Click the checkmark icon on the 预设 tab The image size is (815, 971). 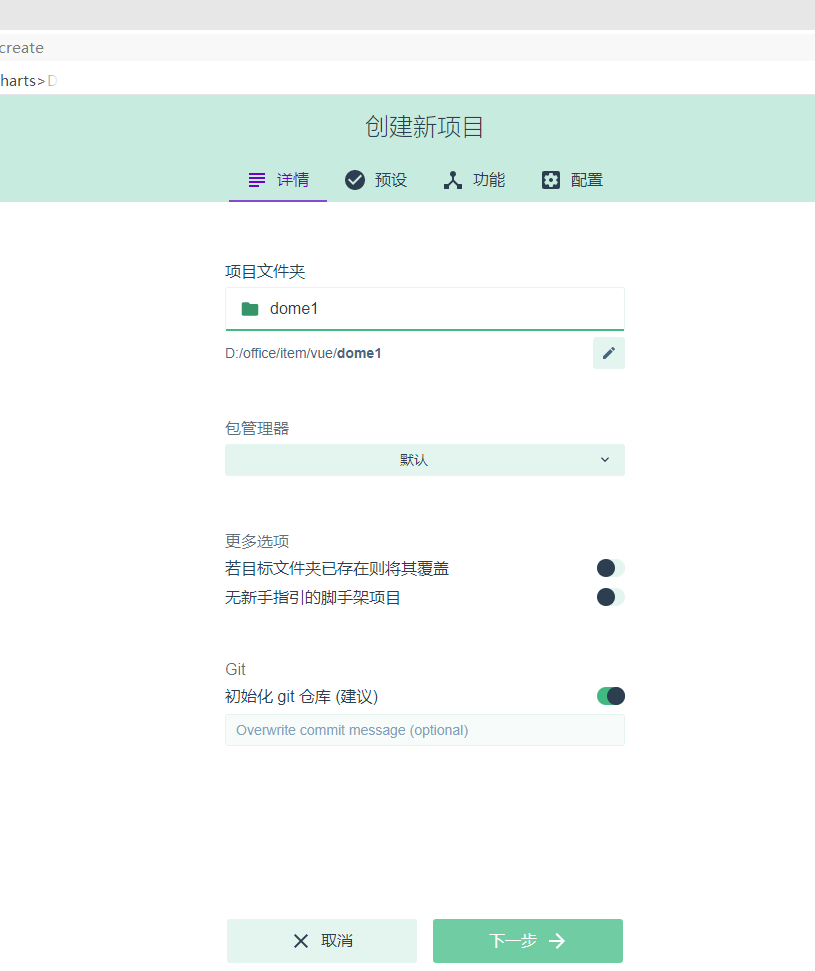click(355, 180)
